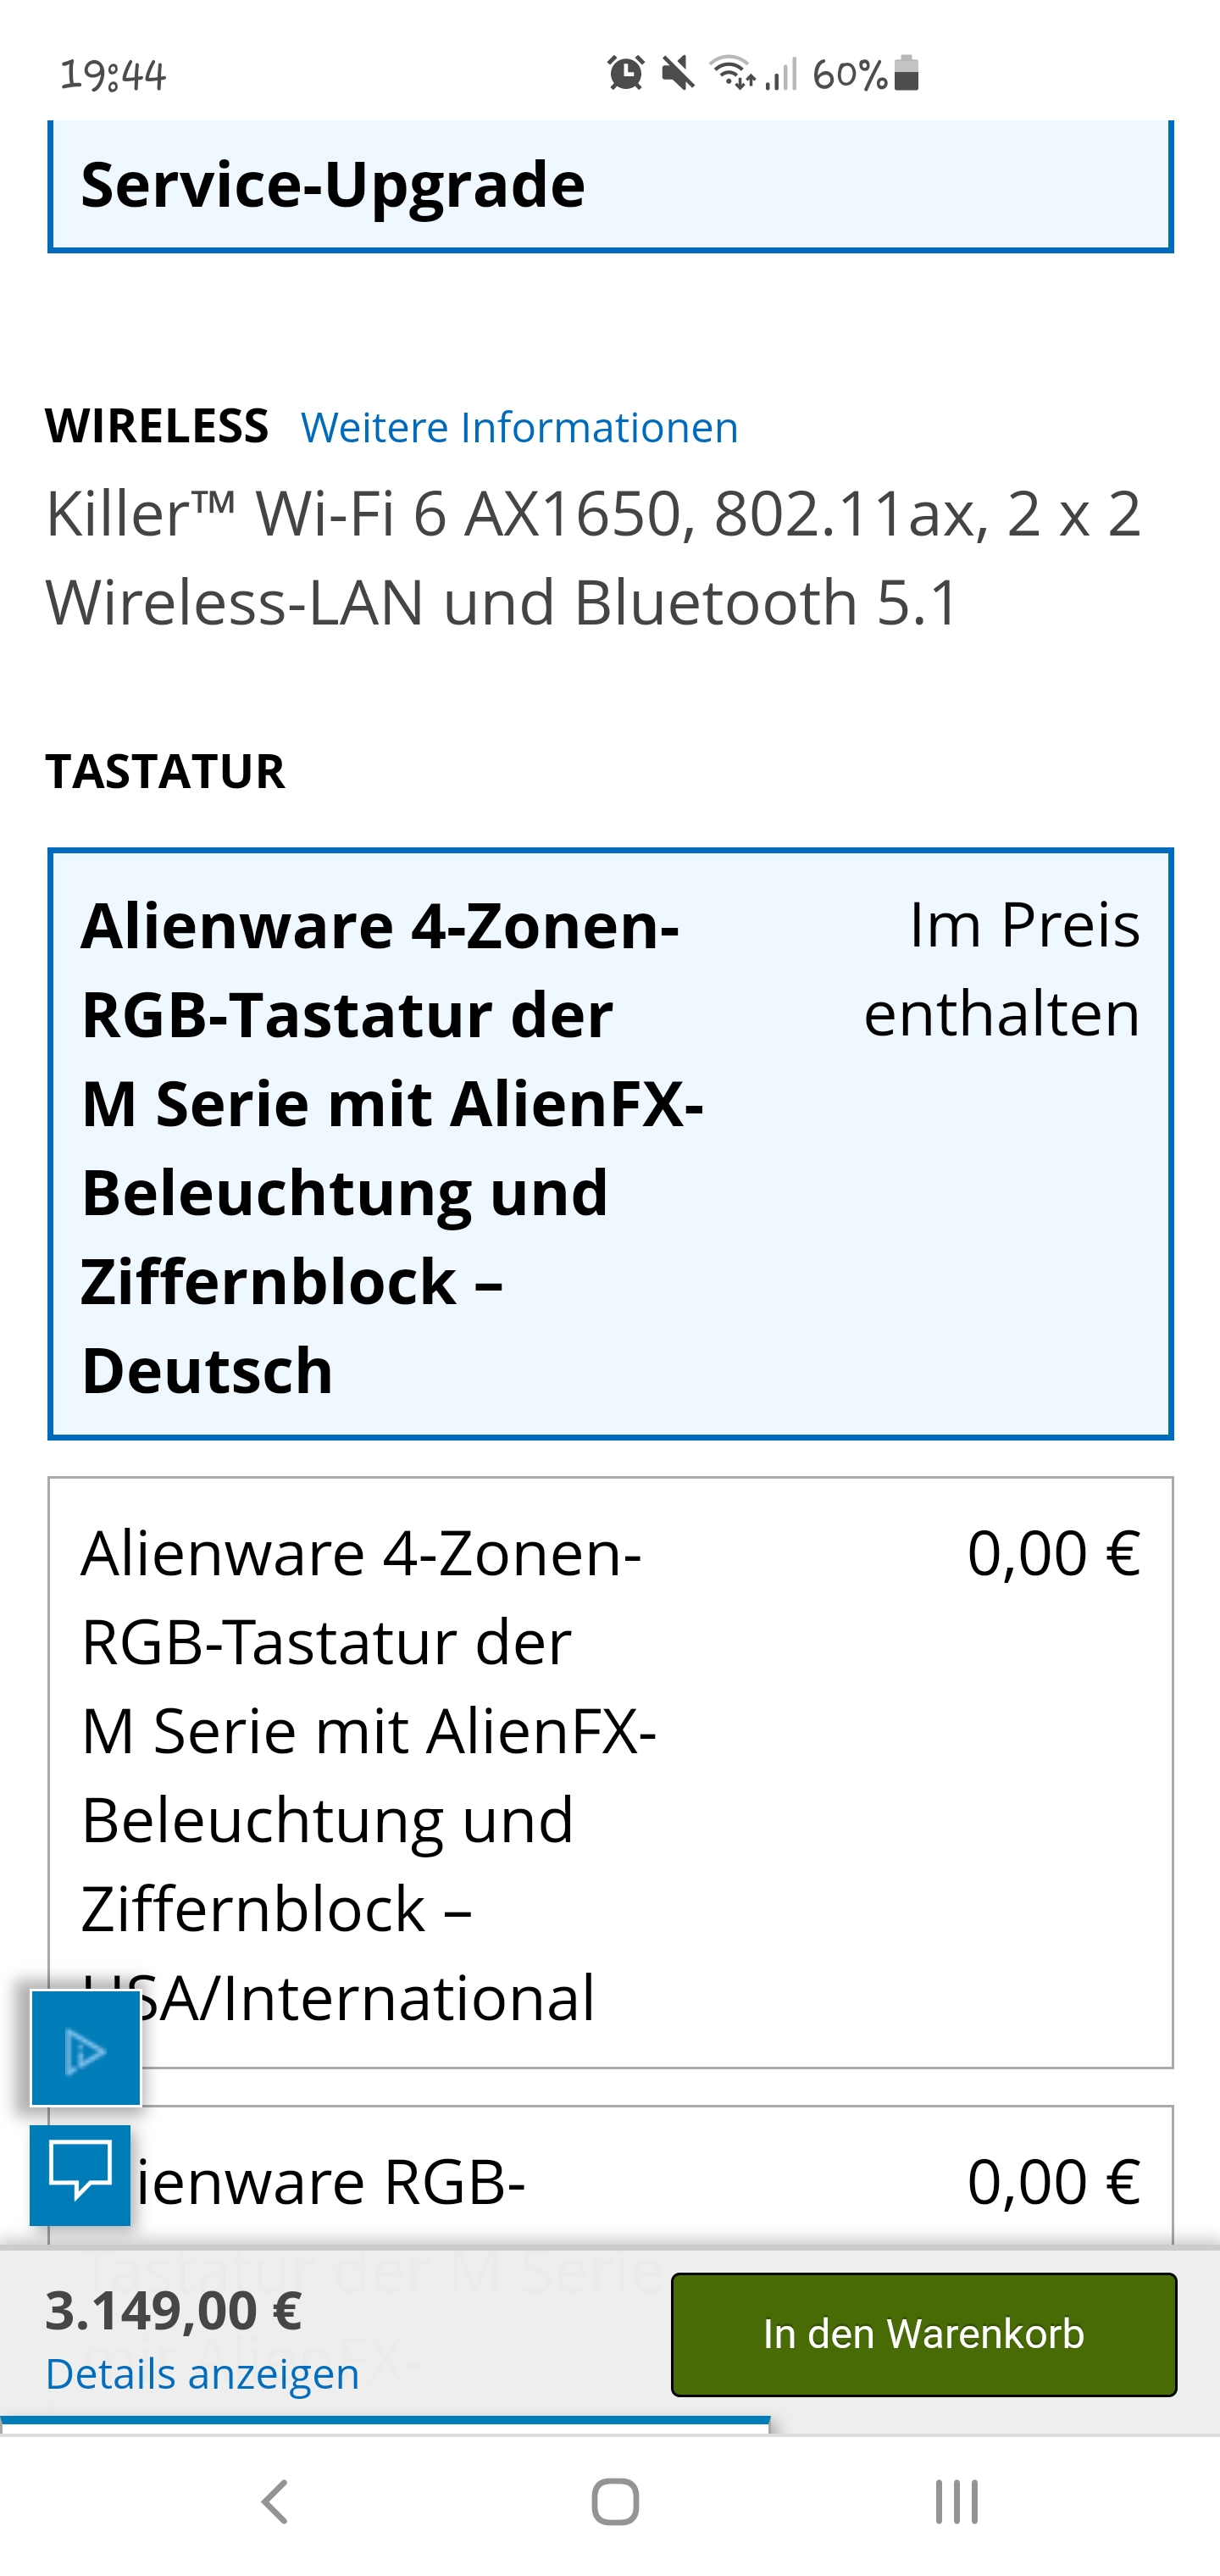Image resolution: width=1220 pixels, height=2576 pixels.
Task: Open Weitere Informationen link next to Wireless
Action: click(x=519, y=427)
